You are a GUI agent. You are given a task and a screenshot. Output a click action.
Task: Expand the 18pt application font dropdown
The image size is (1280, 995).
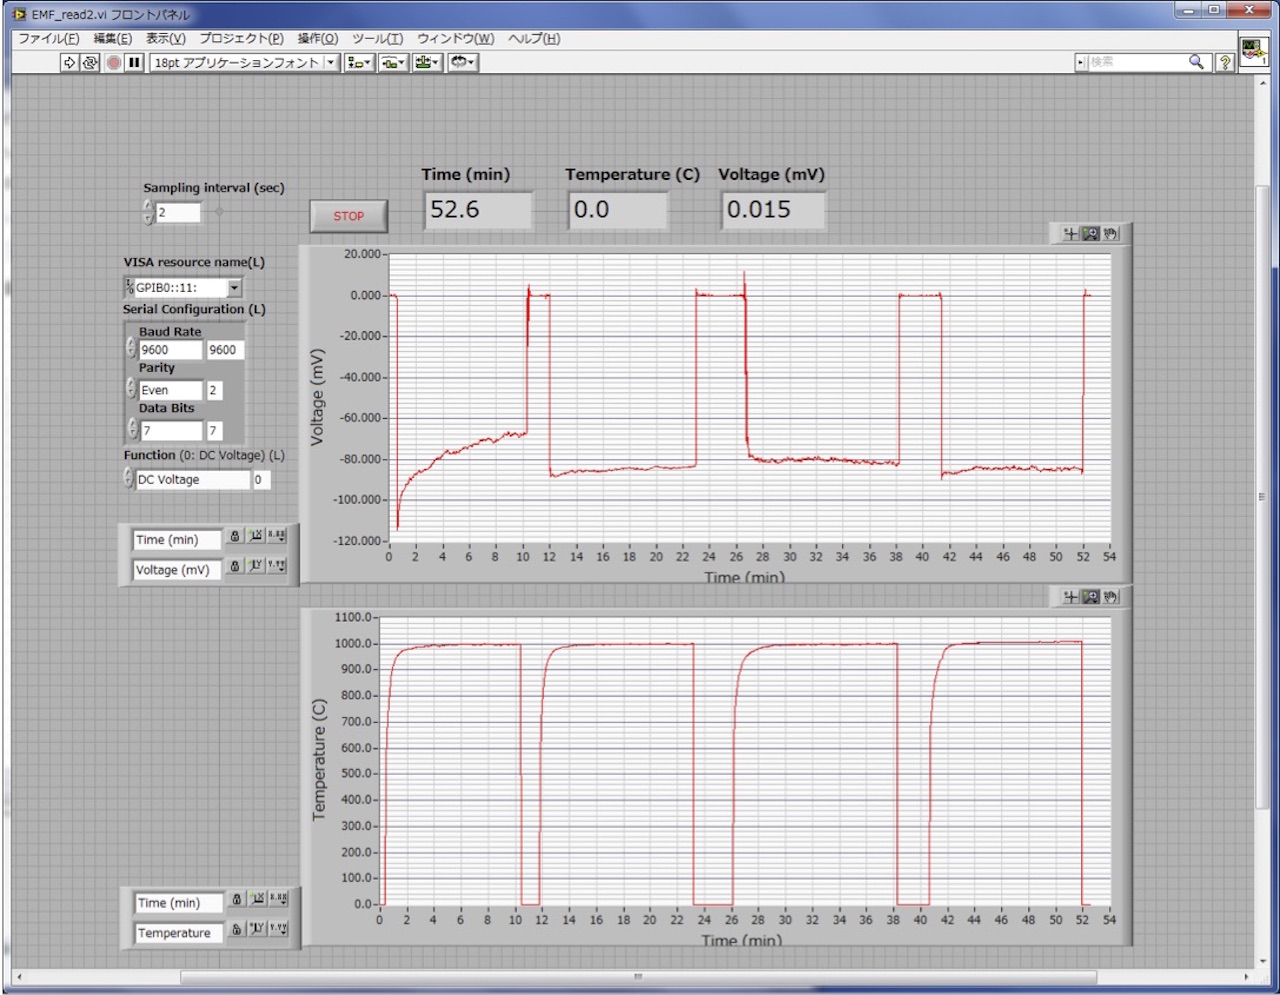(x=331, y=62)
